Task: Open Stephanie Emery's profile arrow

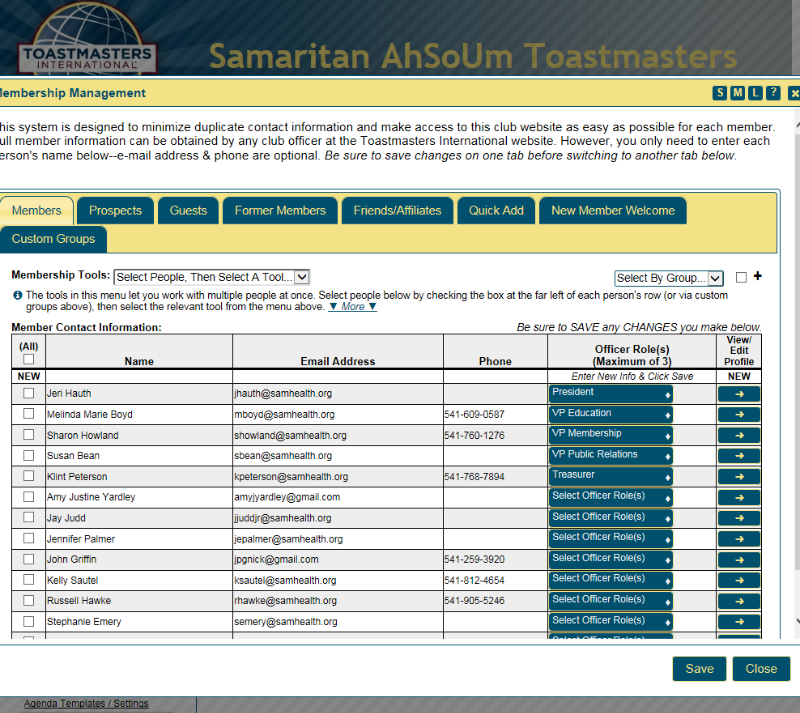Action: [x=739, y=622]
